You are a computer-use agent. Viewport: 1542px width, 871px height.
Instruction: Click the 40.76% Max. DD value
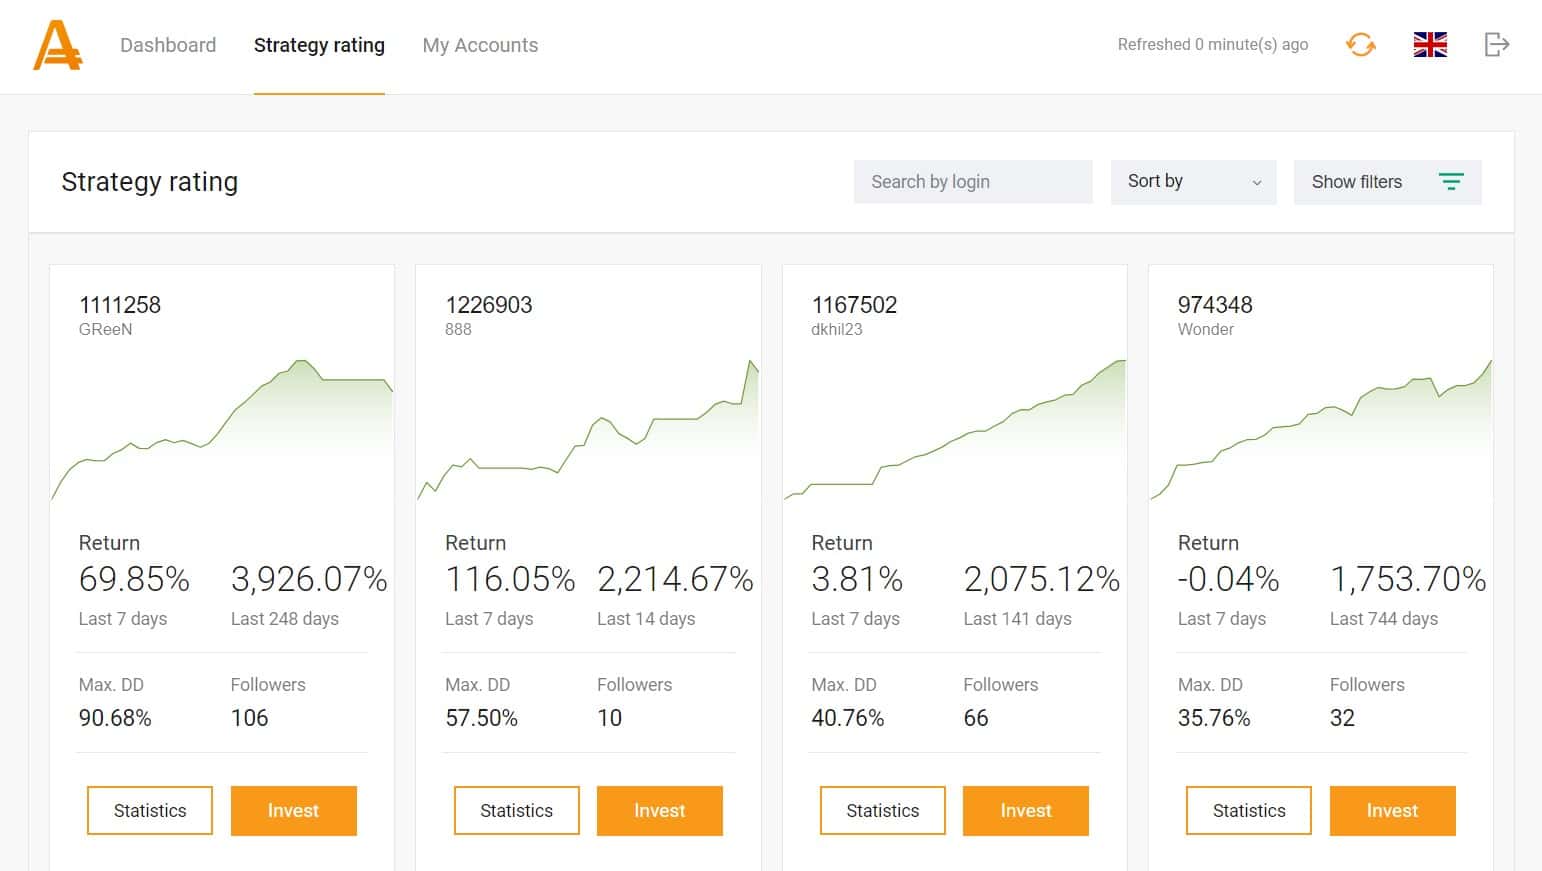[x=847, y=718]
